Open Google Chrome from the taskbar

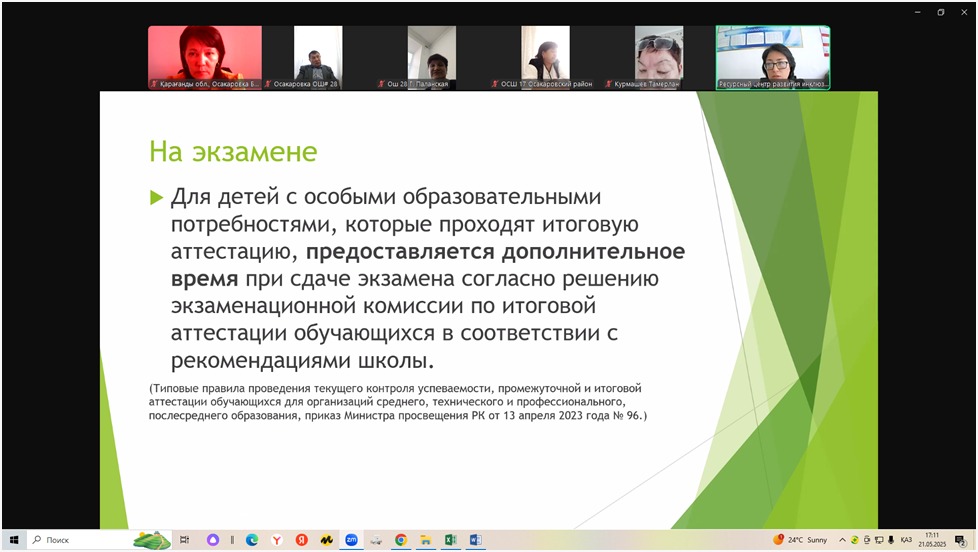(401, 540)
